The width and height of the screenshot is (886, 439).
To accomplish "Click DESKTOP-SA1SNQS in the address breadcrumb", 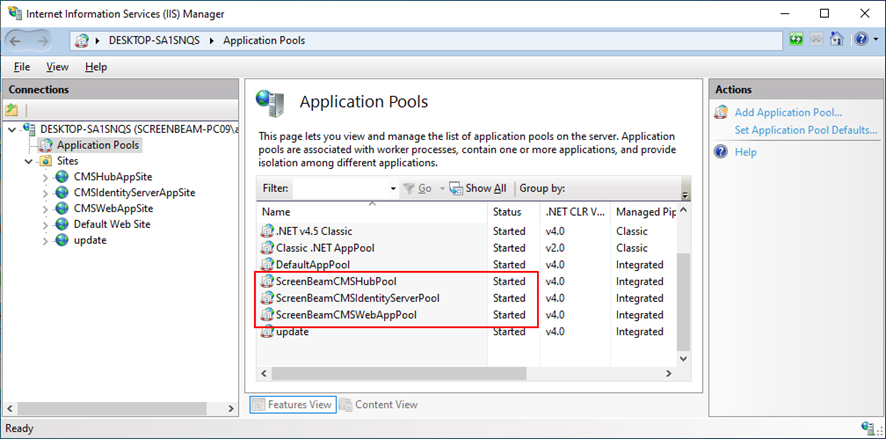I will click(x=154, y=40).
